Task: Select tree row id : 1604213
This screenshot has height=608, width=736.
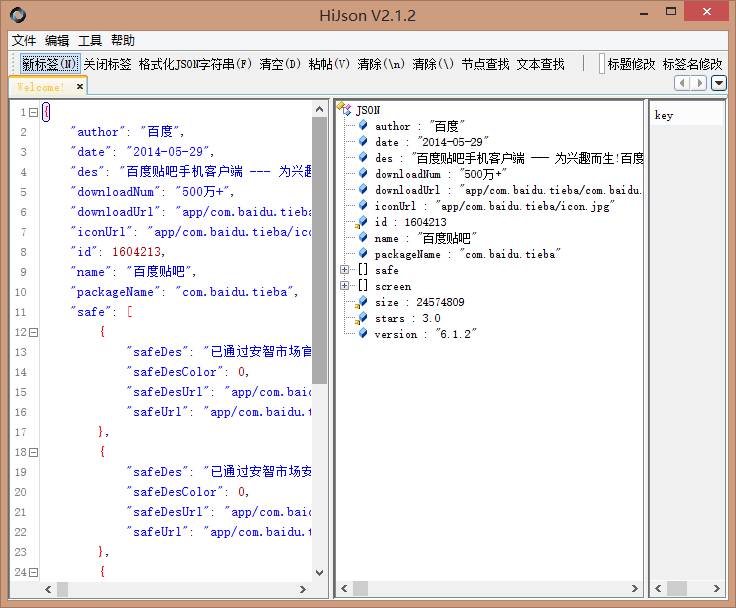Action: click(x=411, y=222)
